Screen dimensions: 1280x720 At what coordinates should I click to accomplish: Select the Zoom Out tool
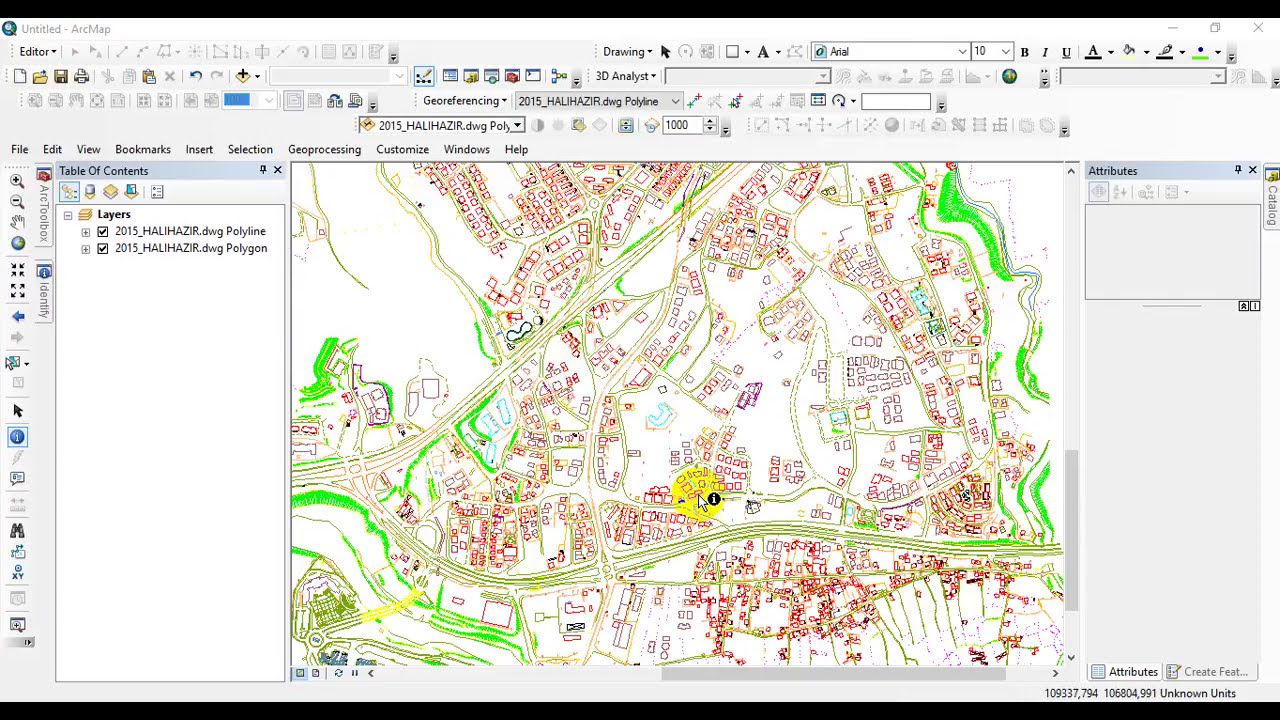17,202
